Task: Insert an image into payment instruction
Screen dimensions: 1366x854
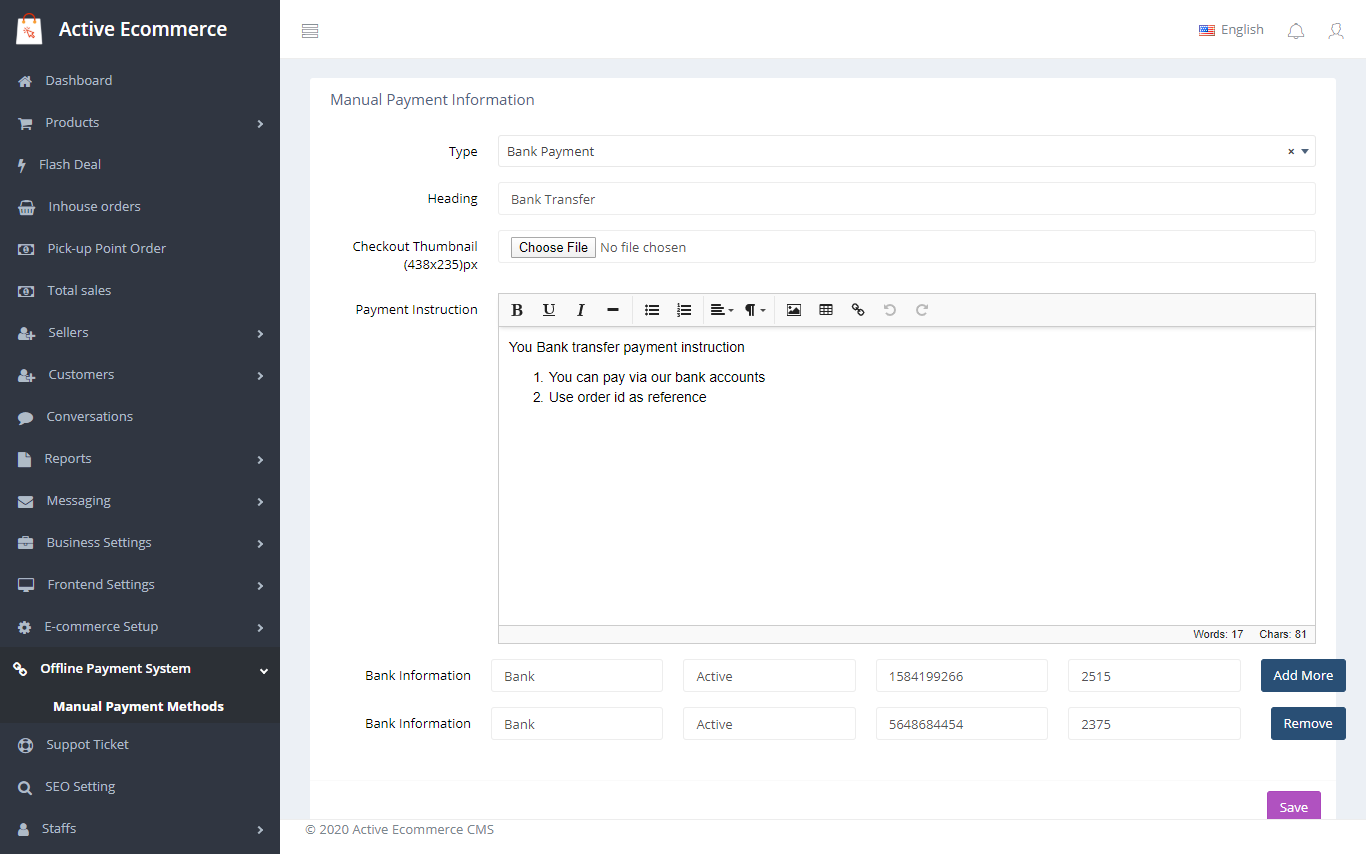Action: click(x=794, y=310)
